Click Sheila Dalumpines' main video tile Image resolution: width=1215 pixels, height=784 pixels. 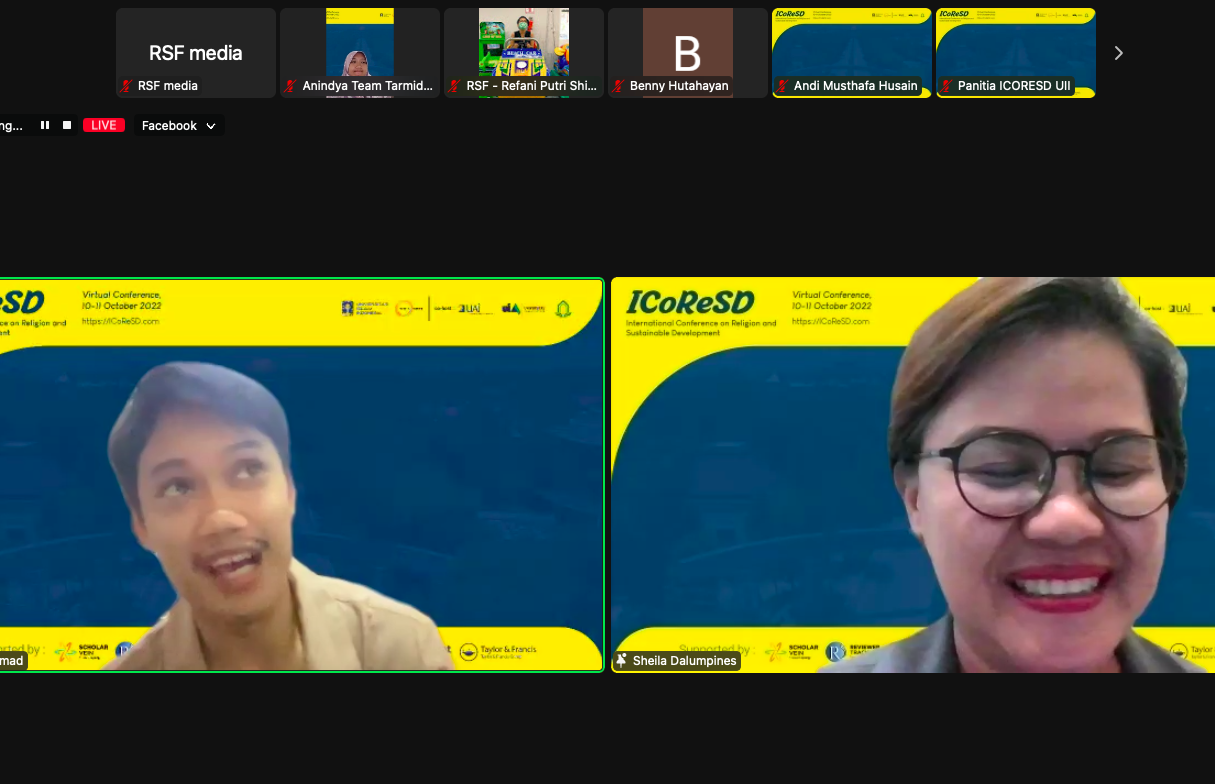(913, 475)
